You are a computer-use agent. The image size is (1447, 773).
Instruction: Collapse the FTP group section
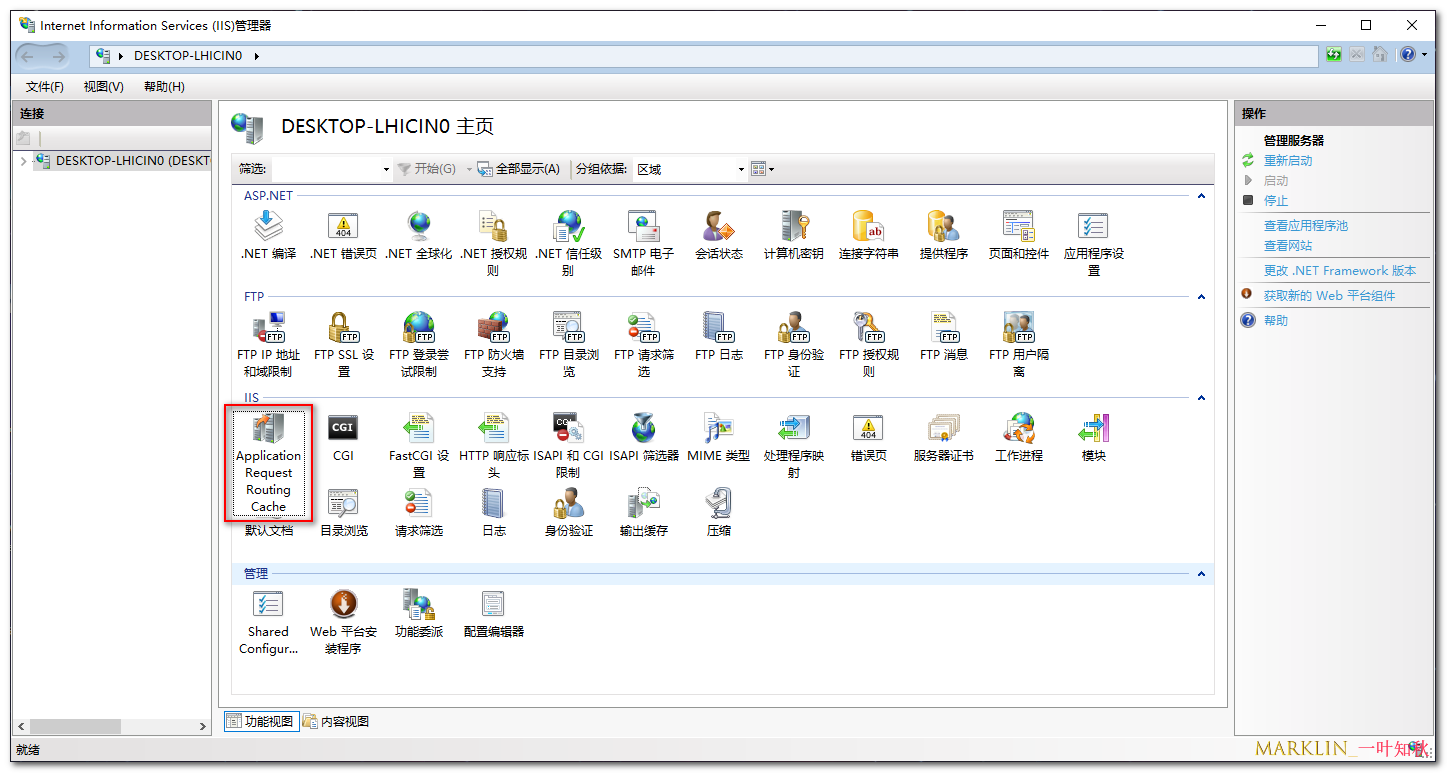pyautogui.click(x=1202, y=297)
